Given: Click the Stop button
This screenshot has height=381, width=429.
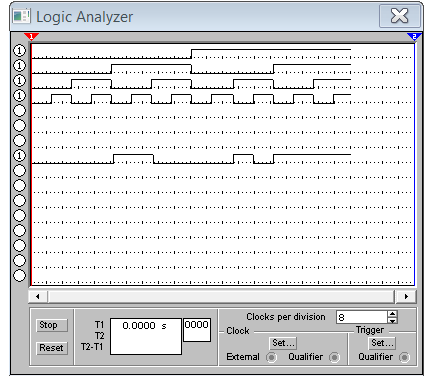Looking at the screenshot, I should tap(52, 325).
